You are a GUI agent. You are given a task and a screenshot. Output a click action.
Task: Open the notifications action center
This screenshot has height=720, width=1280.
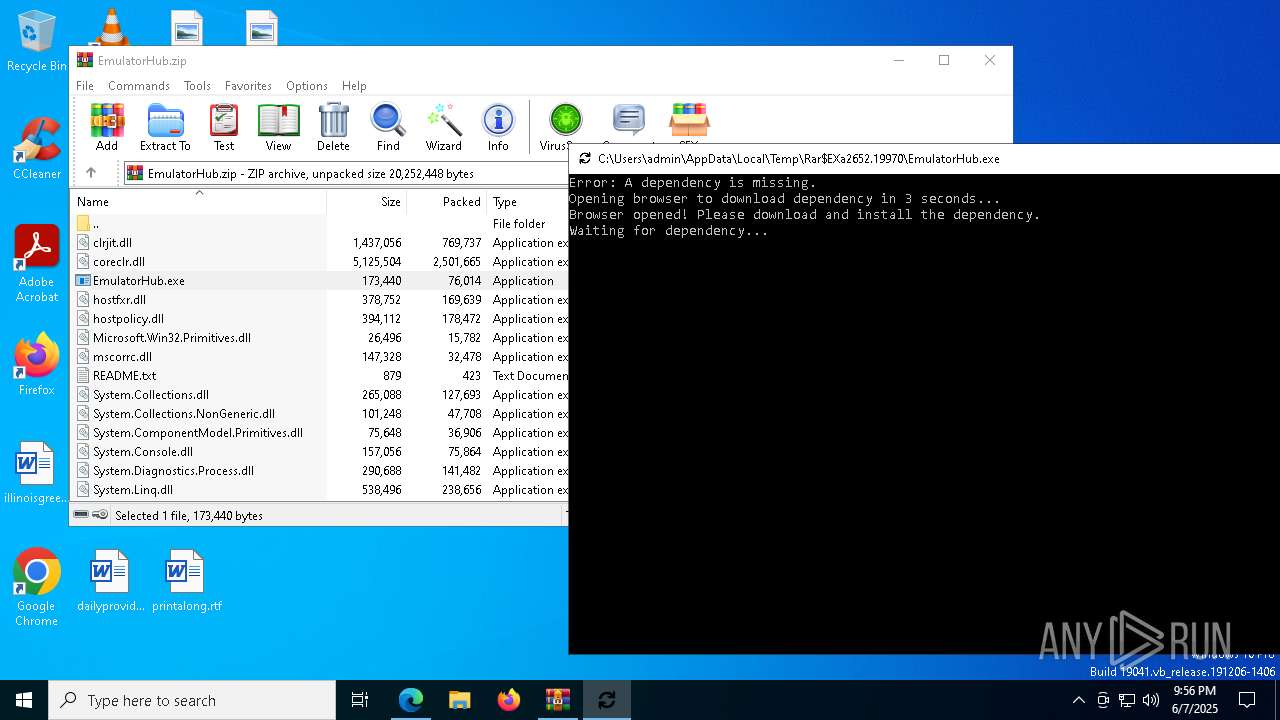[1247, 700]
